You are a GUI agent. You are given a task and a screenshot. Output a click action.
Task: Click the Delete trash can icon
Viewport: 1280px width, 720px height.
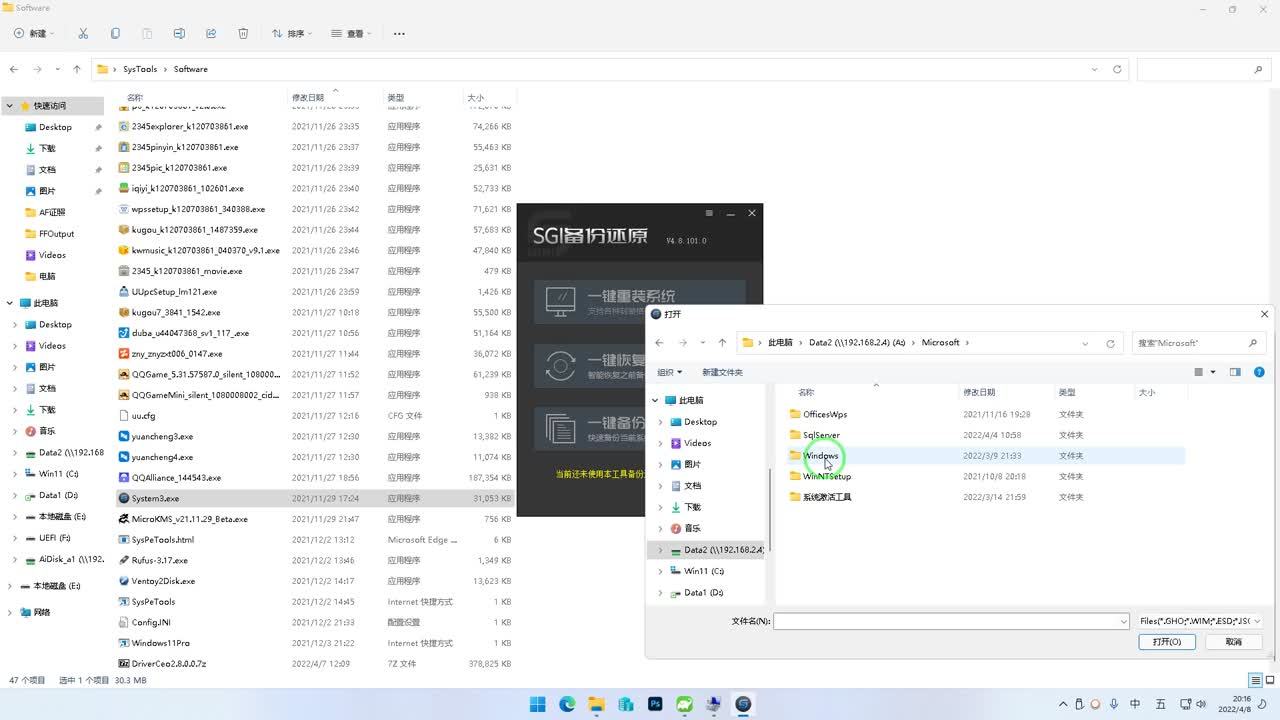[243, 33]
